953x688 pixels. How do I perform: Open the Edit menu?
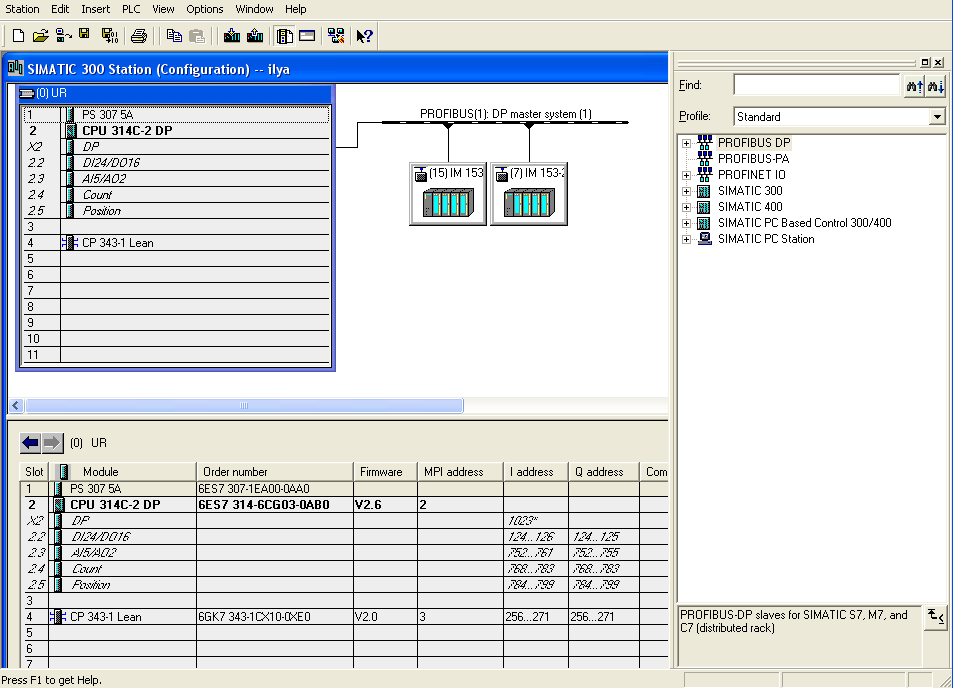(60, 9)
